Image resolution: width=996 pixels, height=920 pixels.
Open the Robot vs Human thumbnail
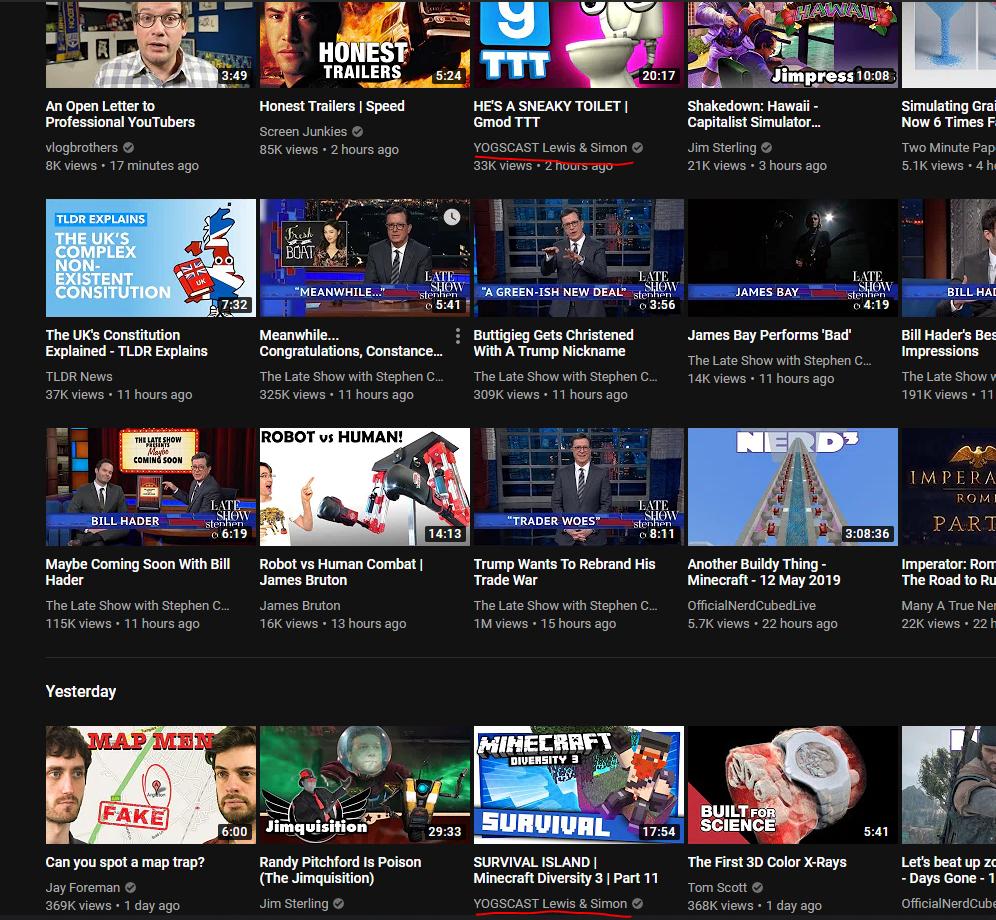pos(365,487)
